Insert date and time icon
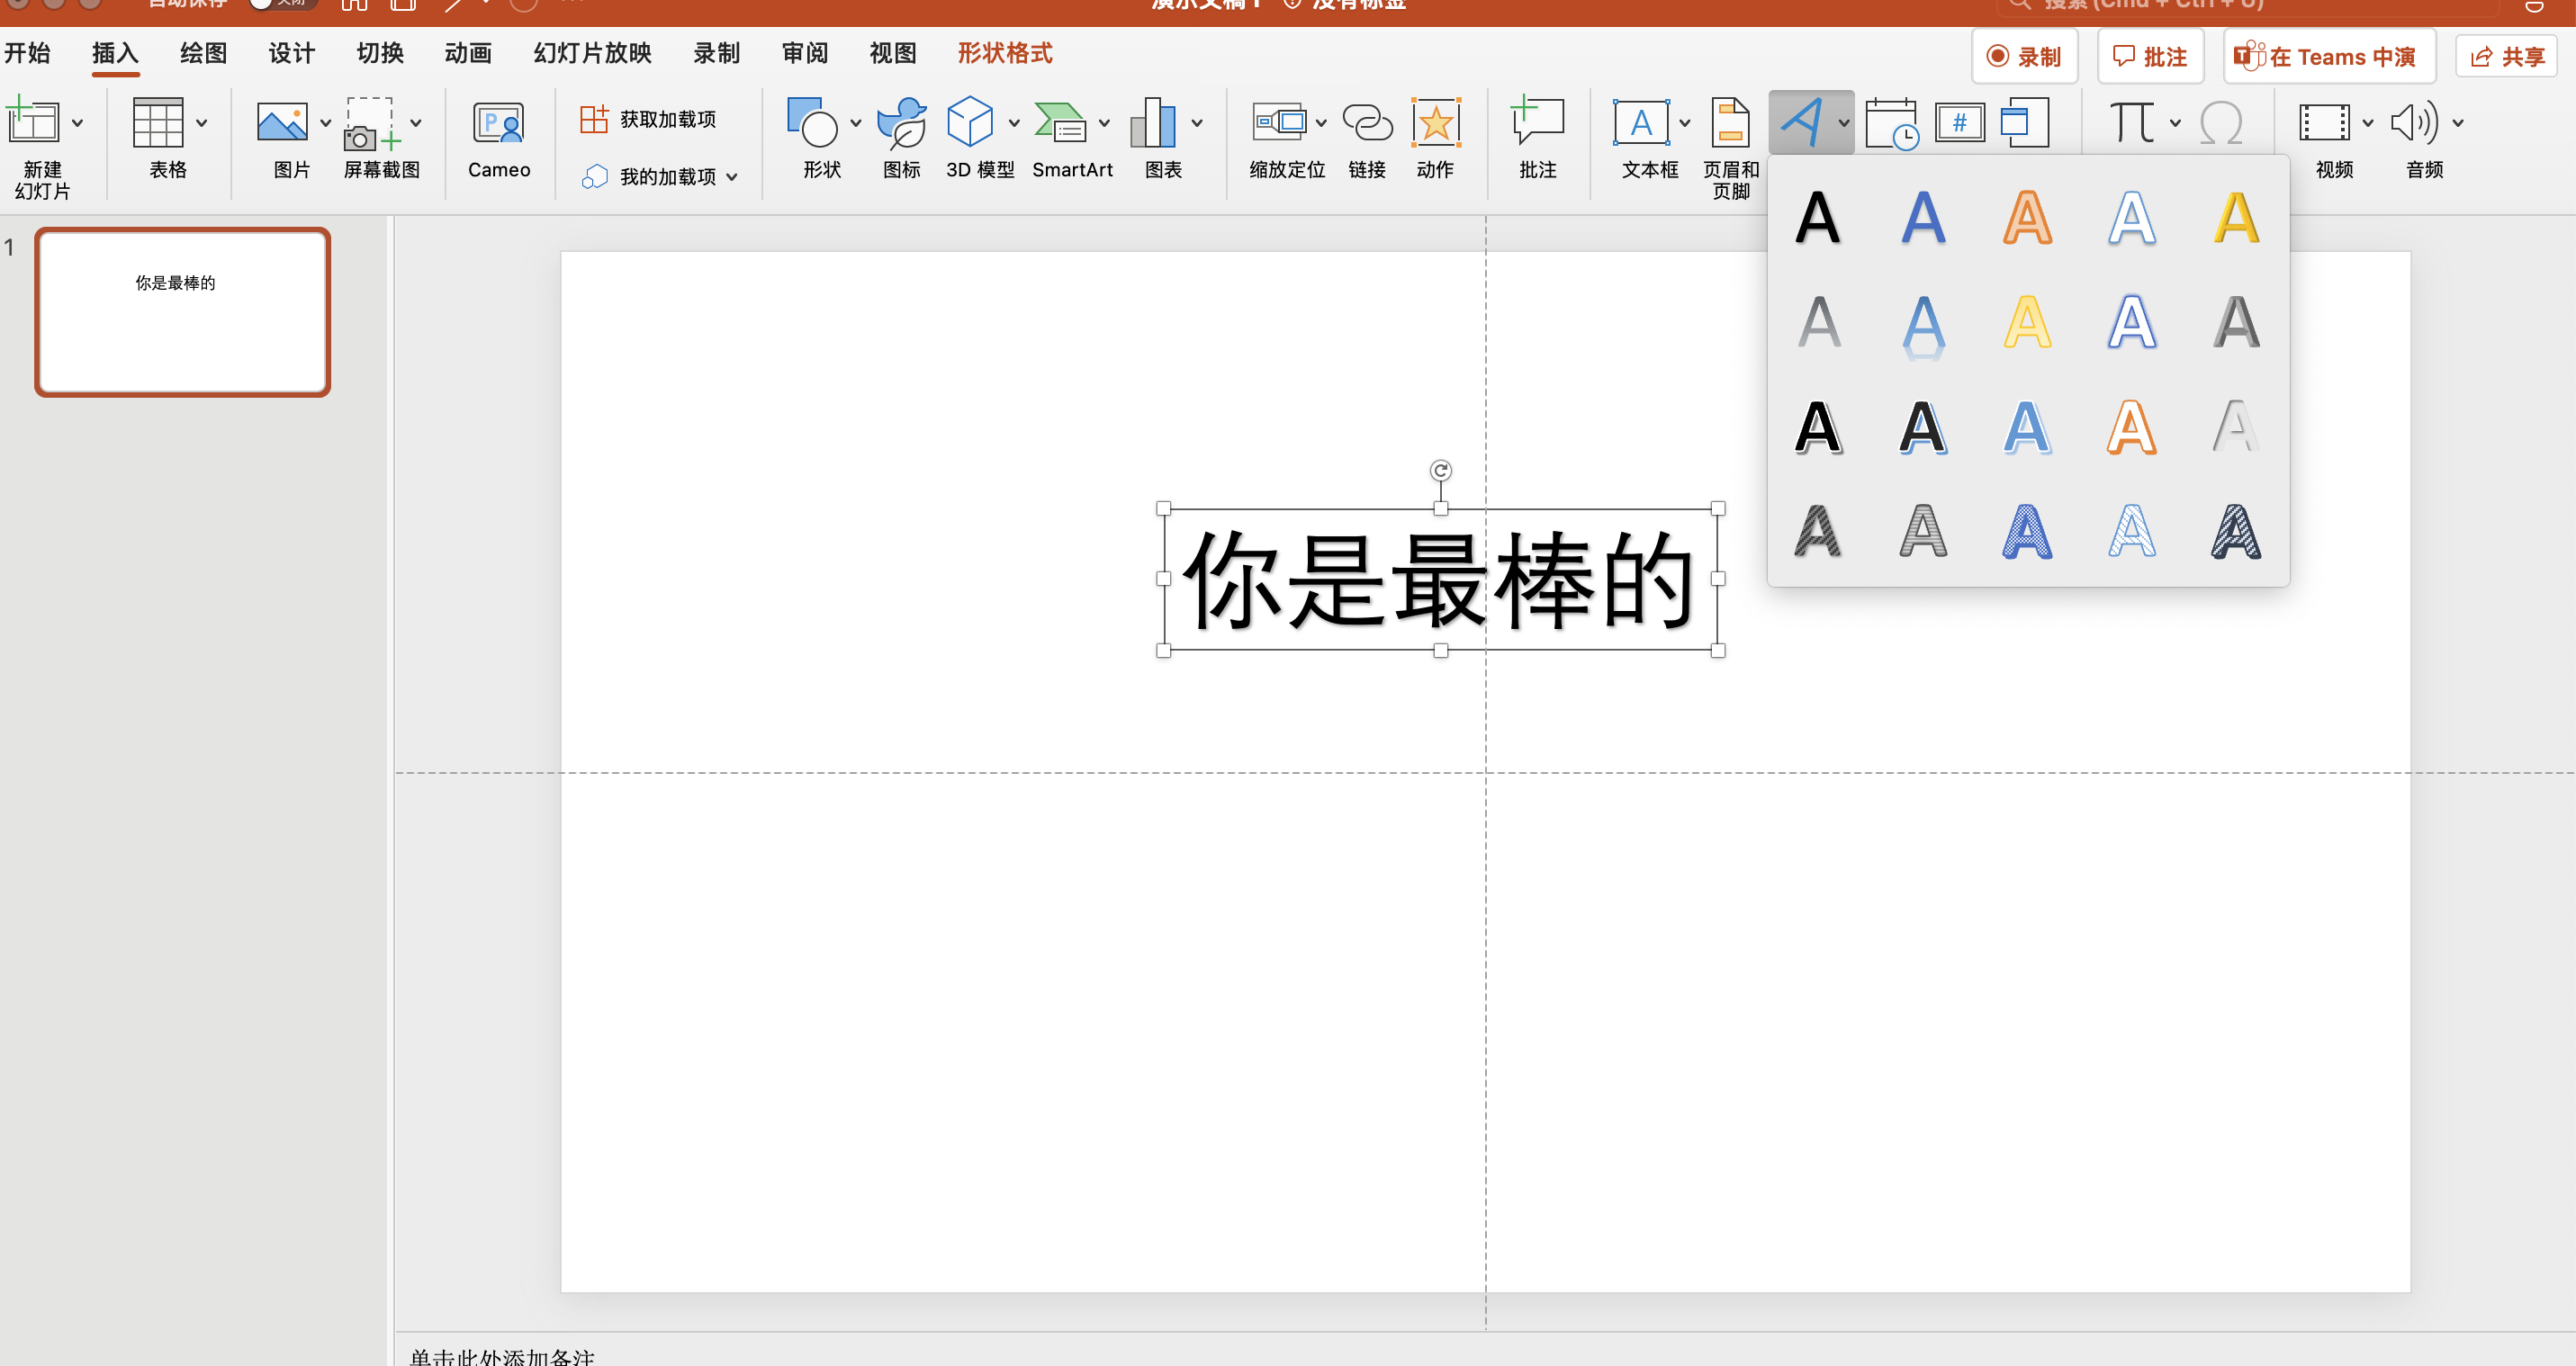The width and height of the screenshot is (2576, 1366). 1892,123
